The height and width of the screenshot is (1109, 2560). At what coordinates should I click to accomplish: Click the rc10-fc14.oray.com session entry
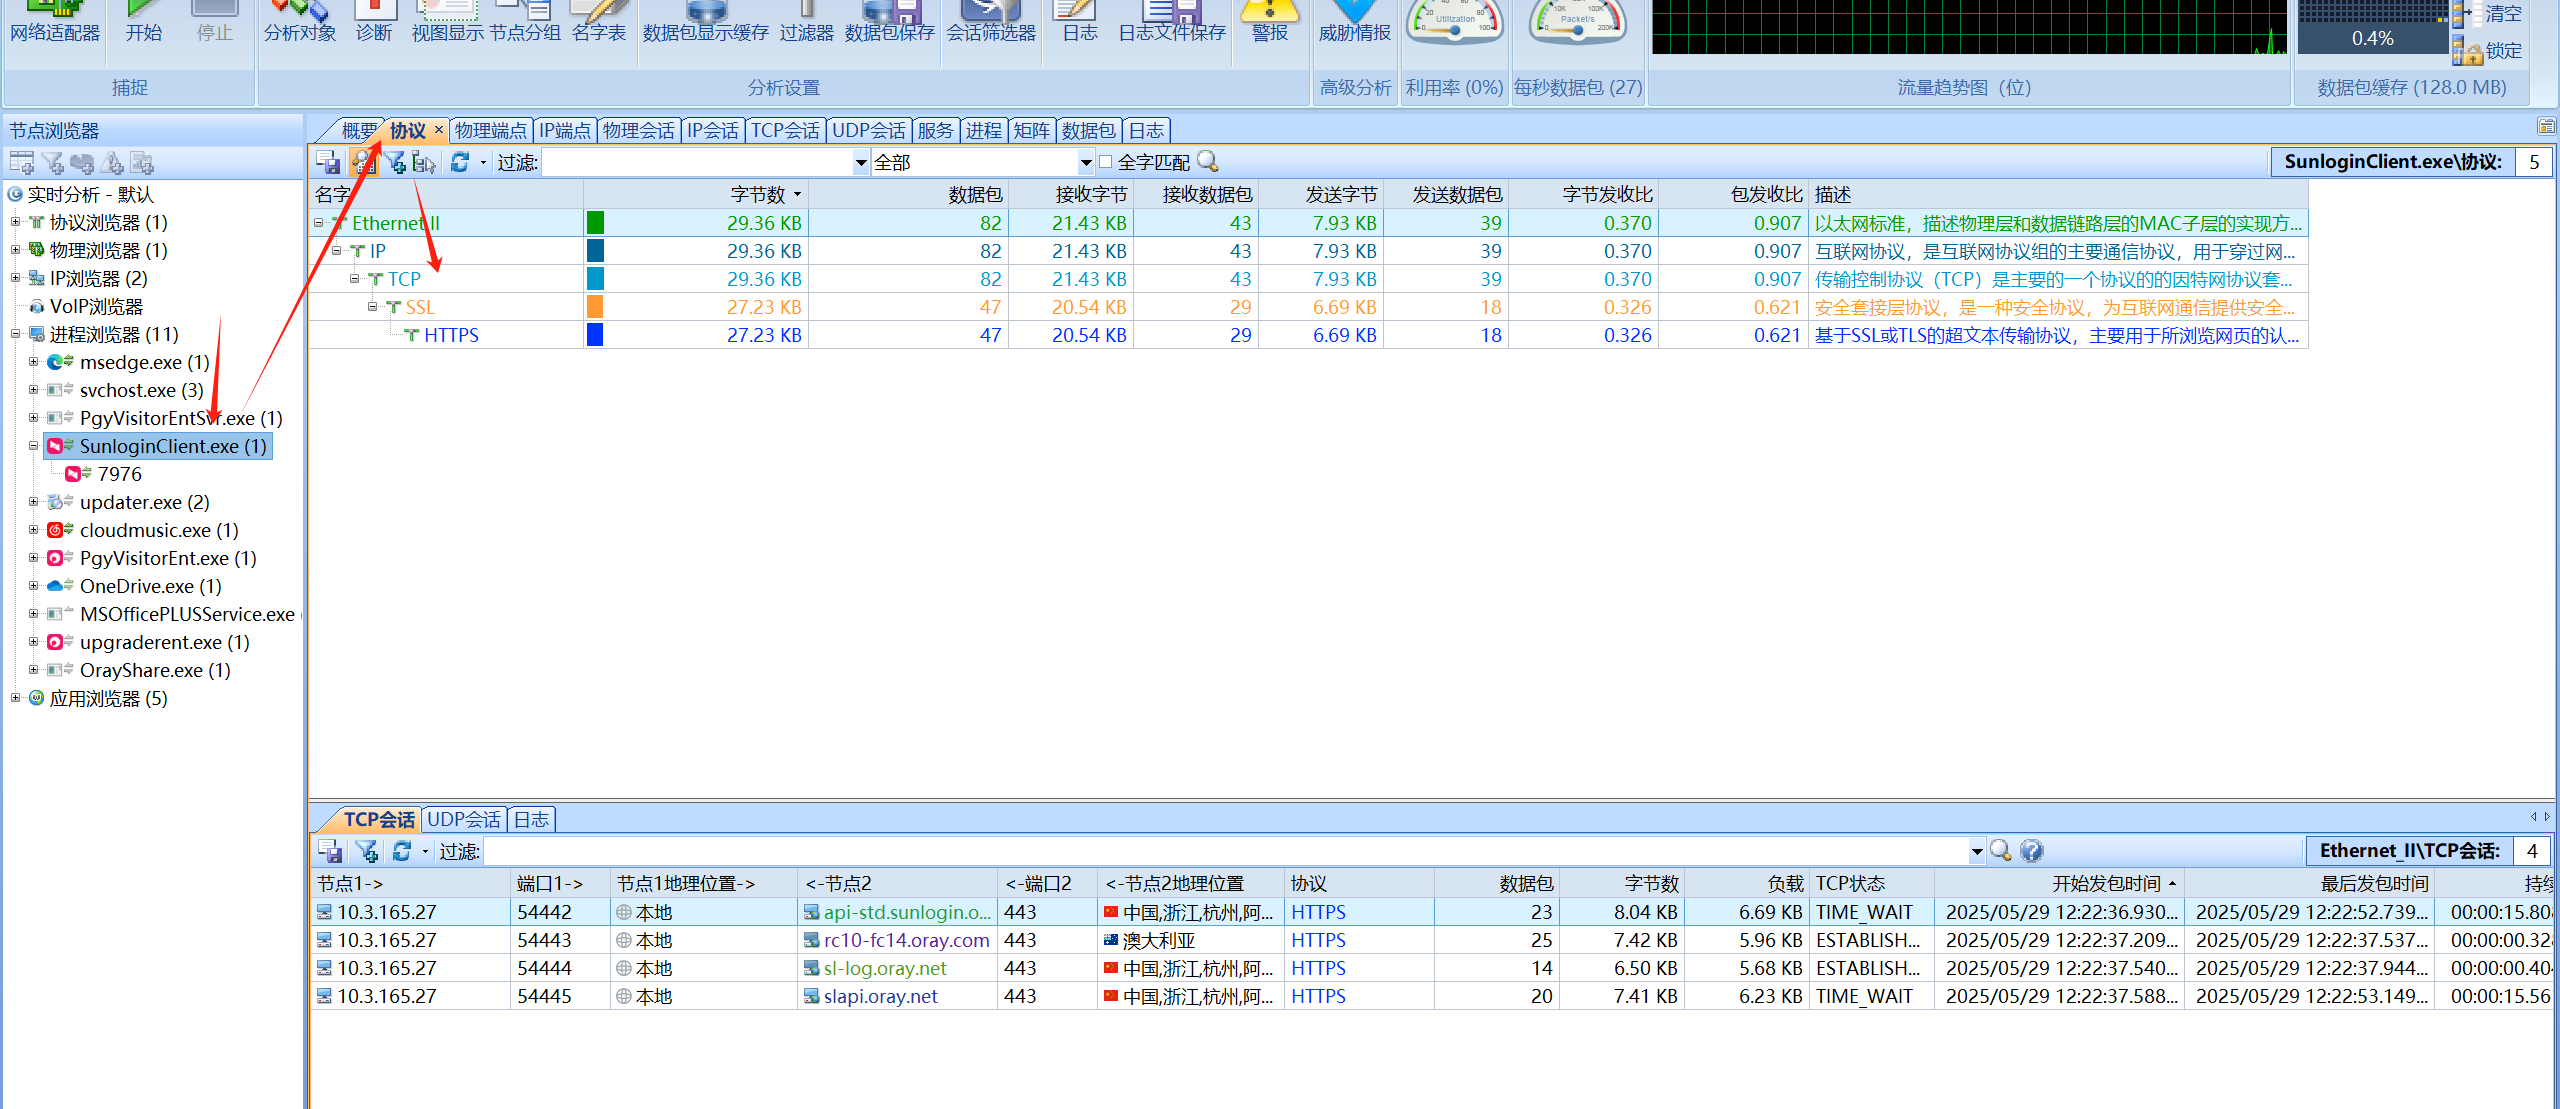point(905,941)
